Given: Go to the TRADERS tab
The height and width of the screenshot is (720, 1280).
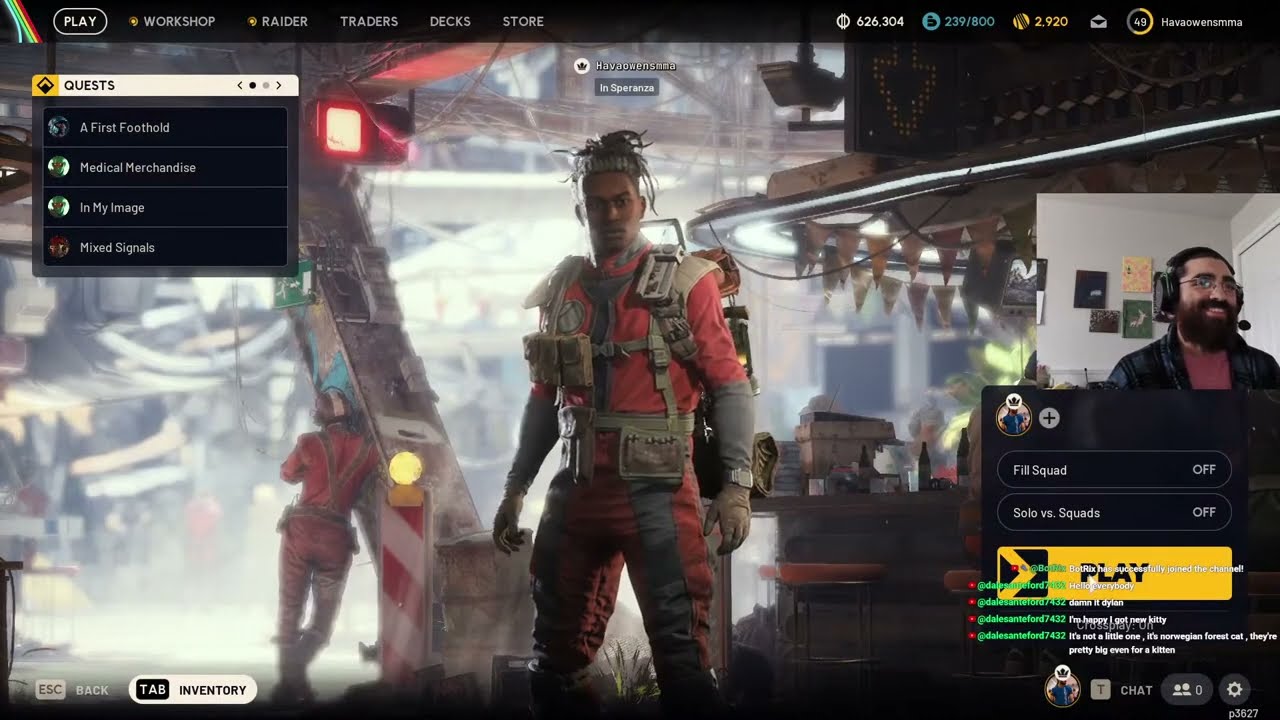Looking at the screenshot, I should pyautogui.click(x=369, y=21).
